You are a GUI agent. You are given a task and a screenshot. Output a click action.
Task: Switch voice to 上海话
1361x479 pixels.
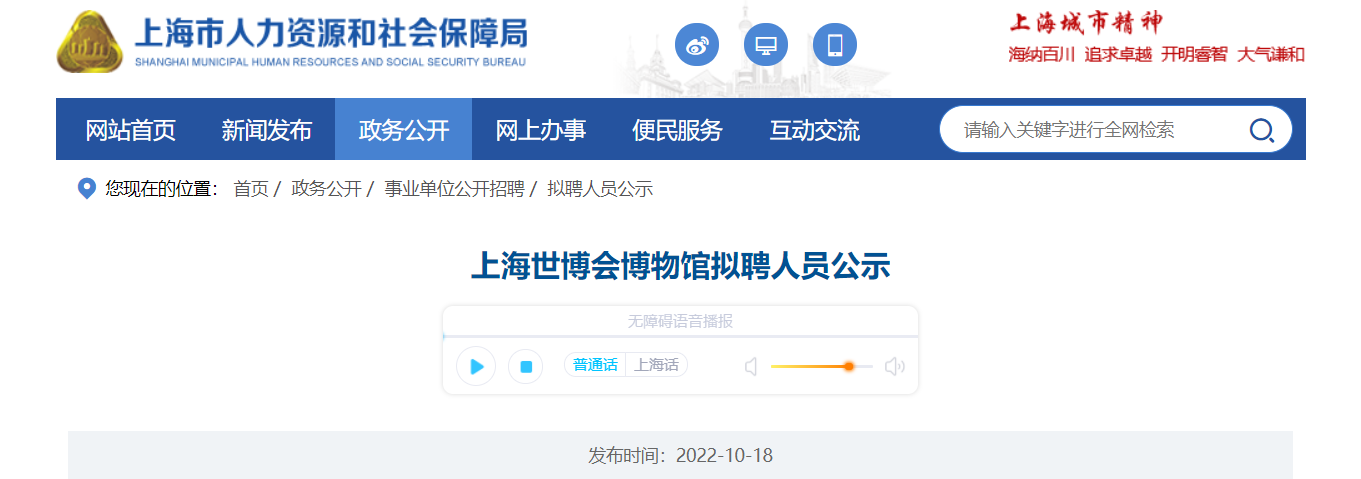point(656,365)
